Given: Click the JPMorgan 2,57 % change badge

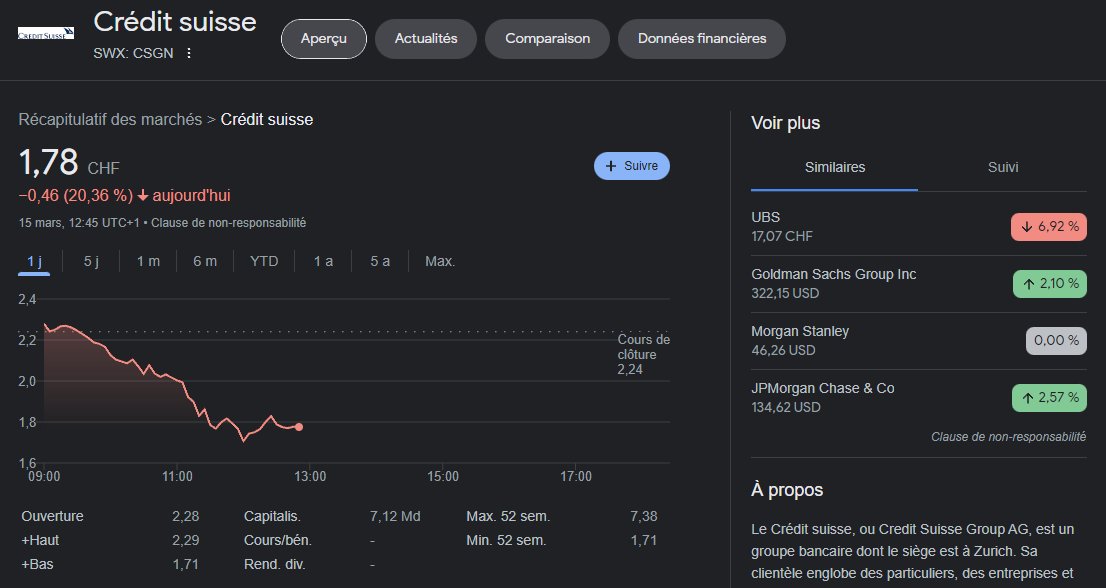Looking at the screenshot, I should pos(1049,398).
